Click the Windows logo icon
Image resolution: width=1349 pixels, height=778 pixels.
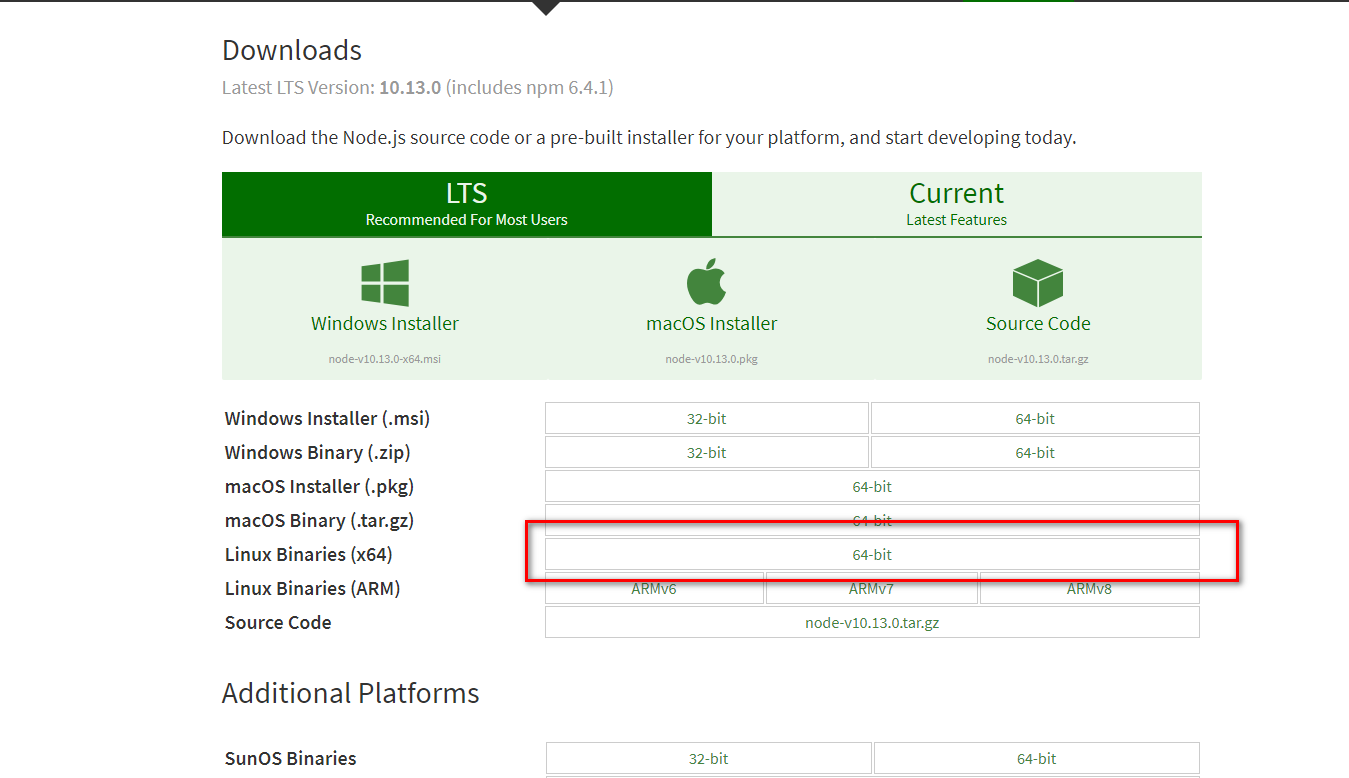385,283
